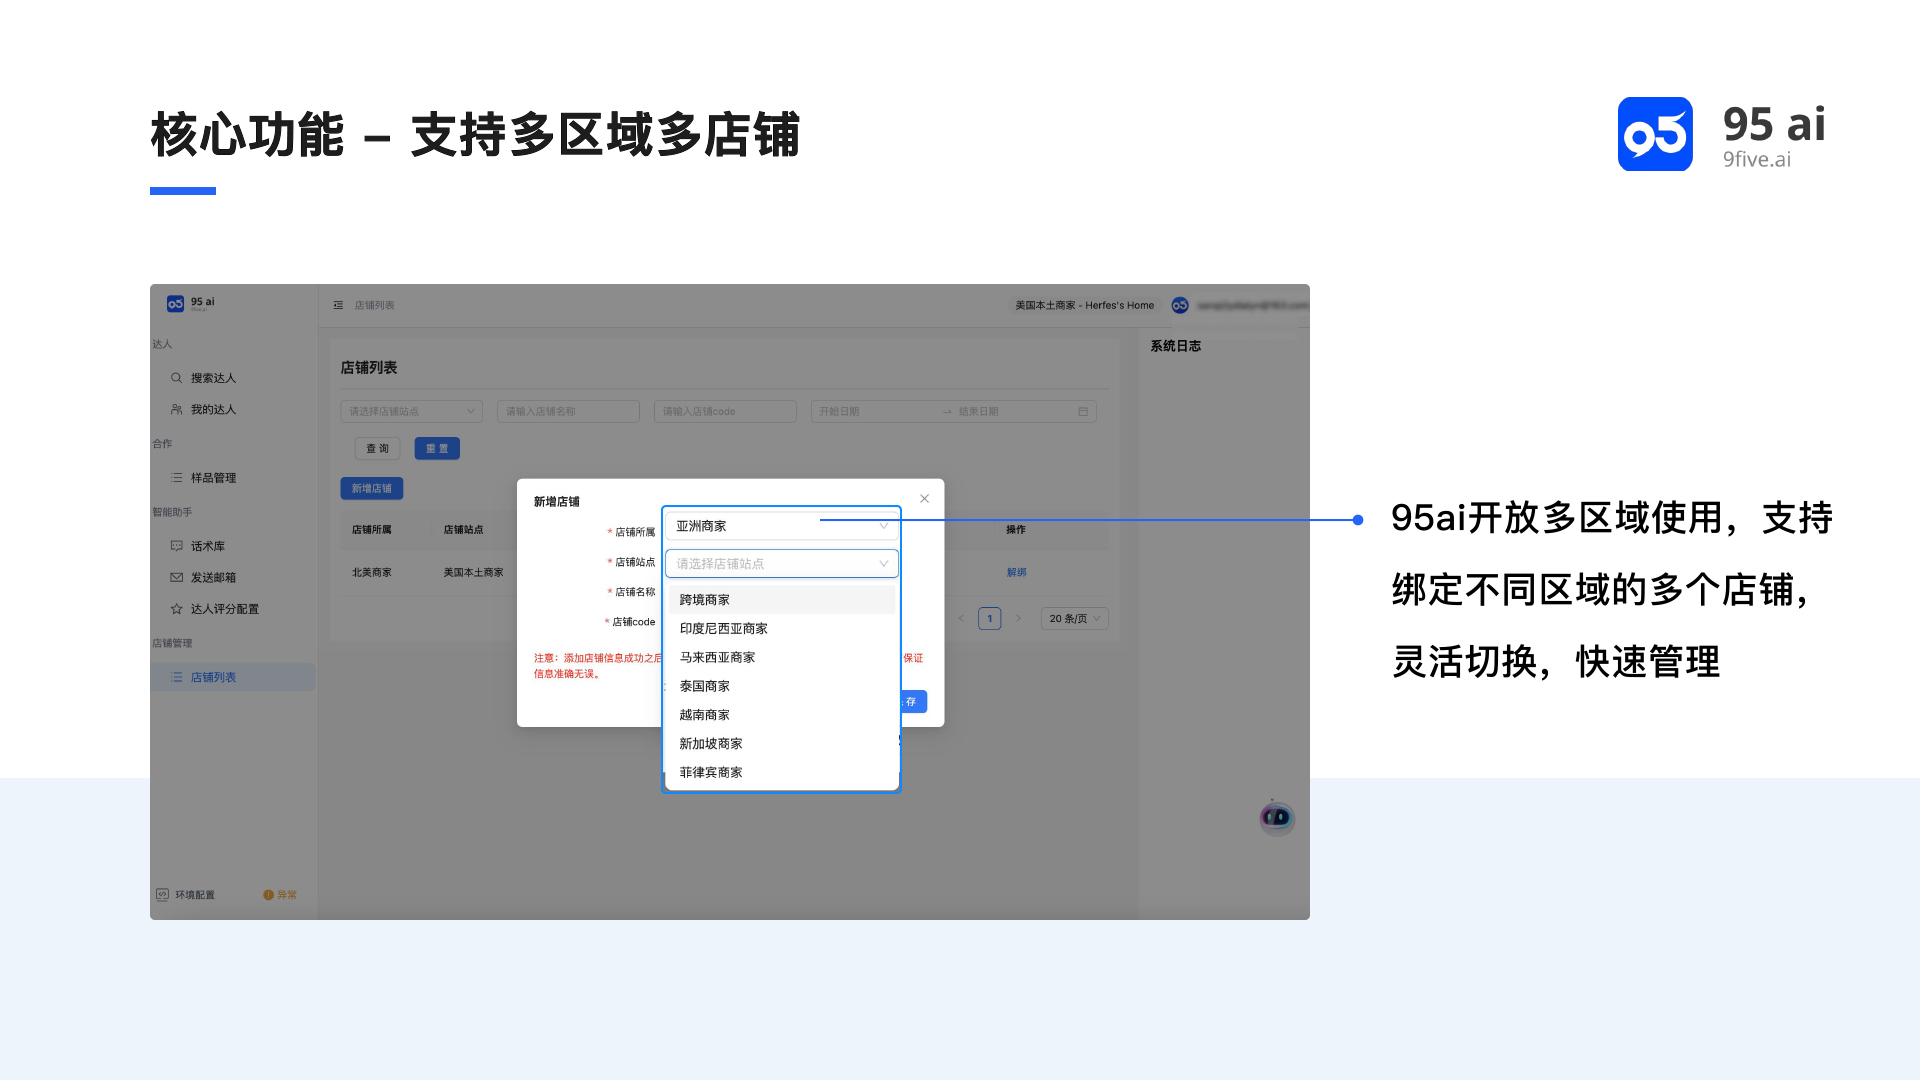The height and width of the screenshot is (1080, 1920).
Task: Open the 搜索达人 menu item
Action: 213,378
